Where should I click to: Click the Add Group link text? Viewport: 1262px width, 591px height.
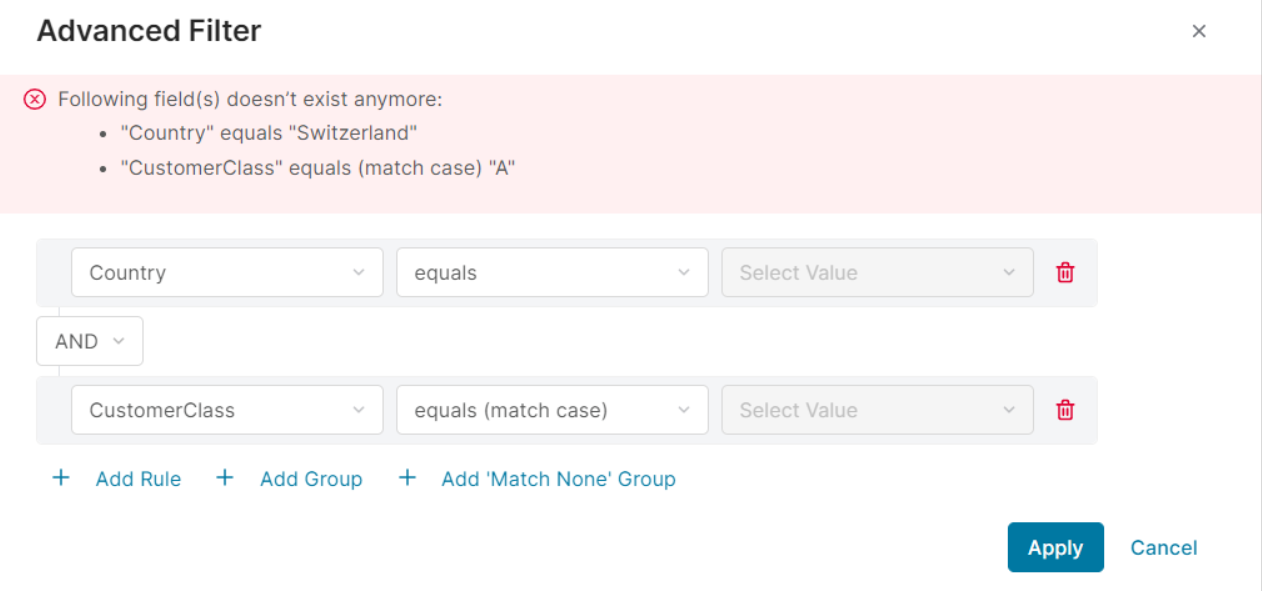click(x=311, y=479)
